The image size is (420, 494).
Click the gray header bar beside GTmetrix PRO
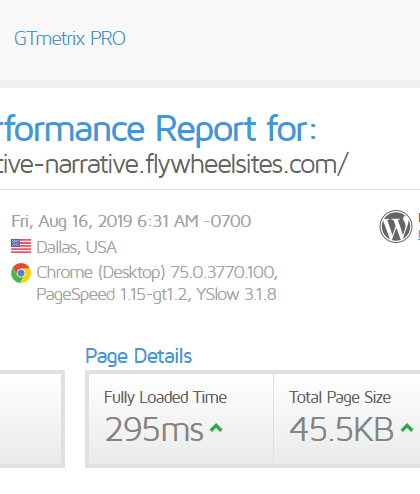pyautogui.click(x=272, y=40)
